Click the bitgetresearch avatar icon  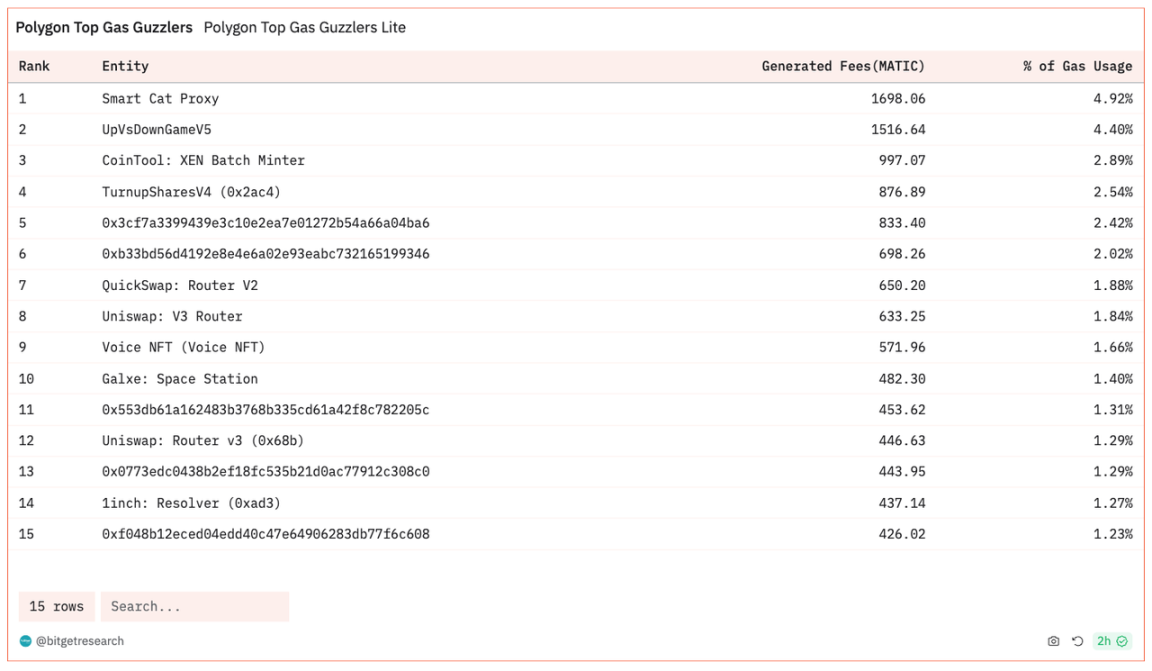point(26,641)
